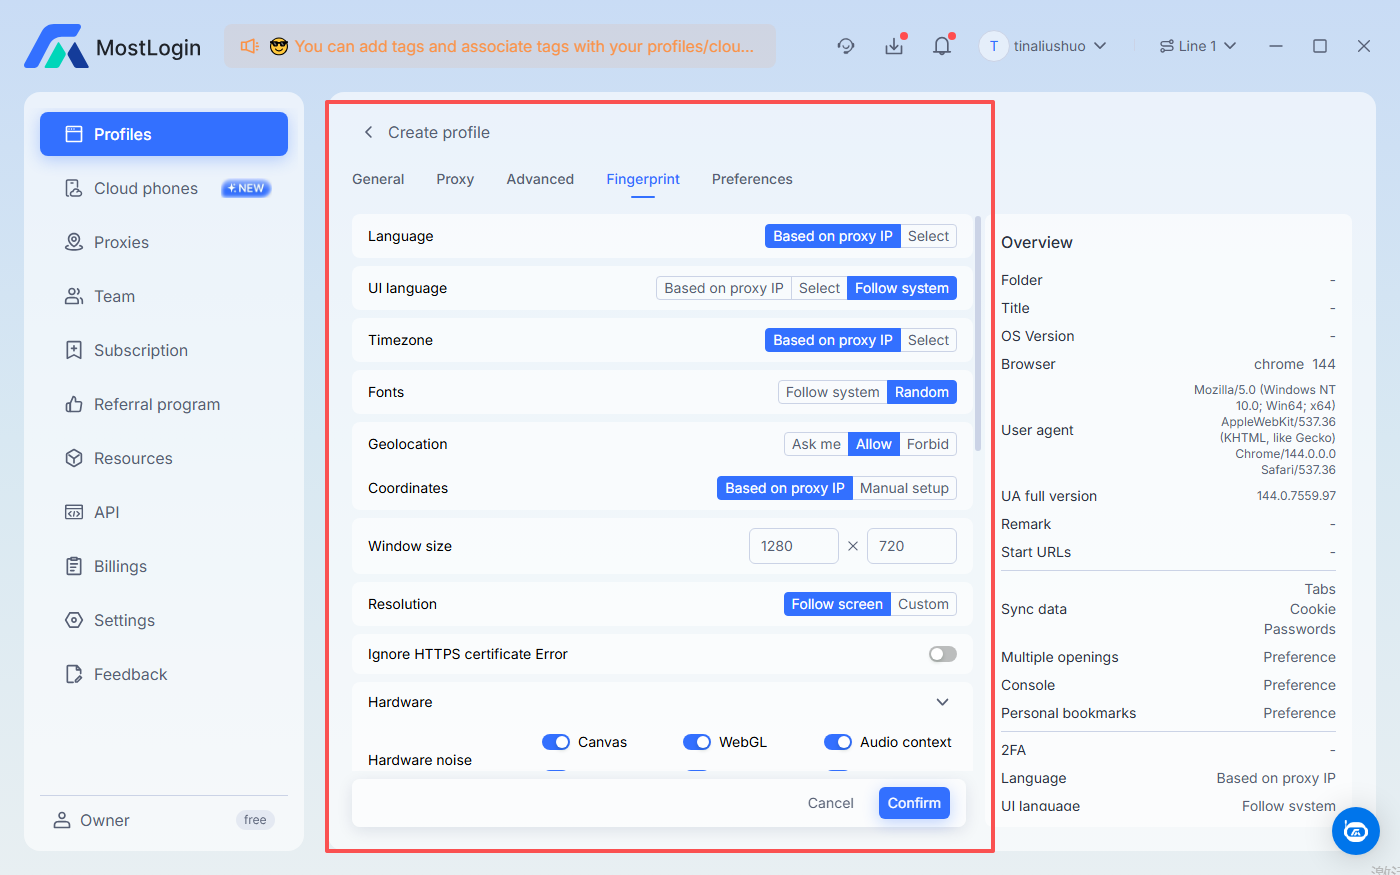This screenshot has height=875, width=1400.
Task: Open the chat assistant bubble icon
Action: (x=1355, y=831)
